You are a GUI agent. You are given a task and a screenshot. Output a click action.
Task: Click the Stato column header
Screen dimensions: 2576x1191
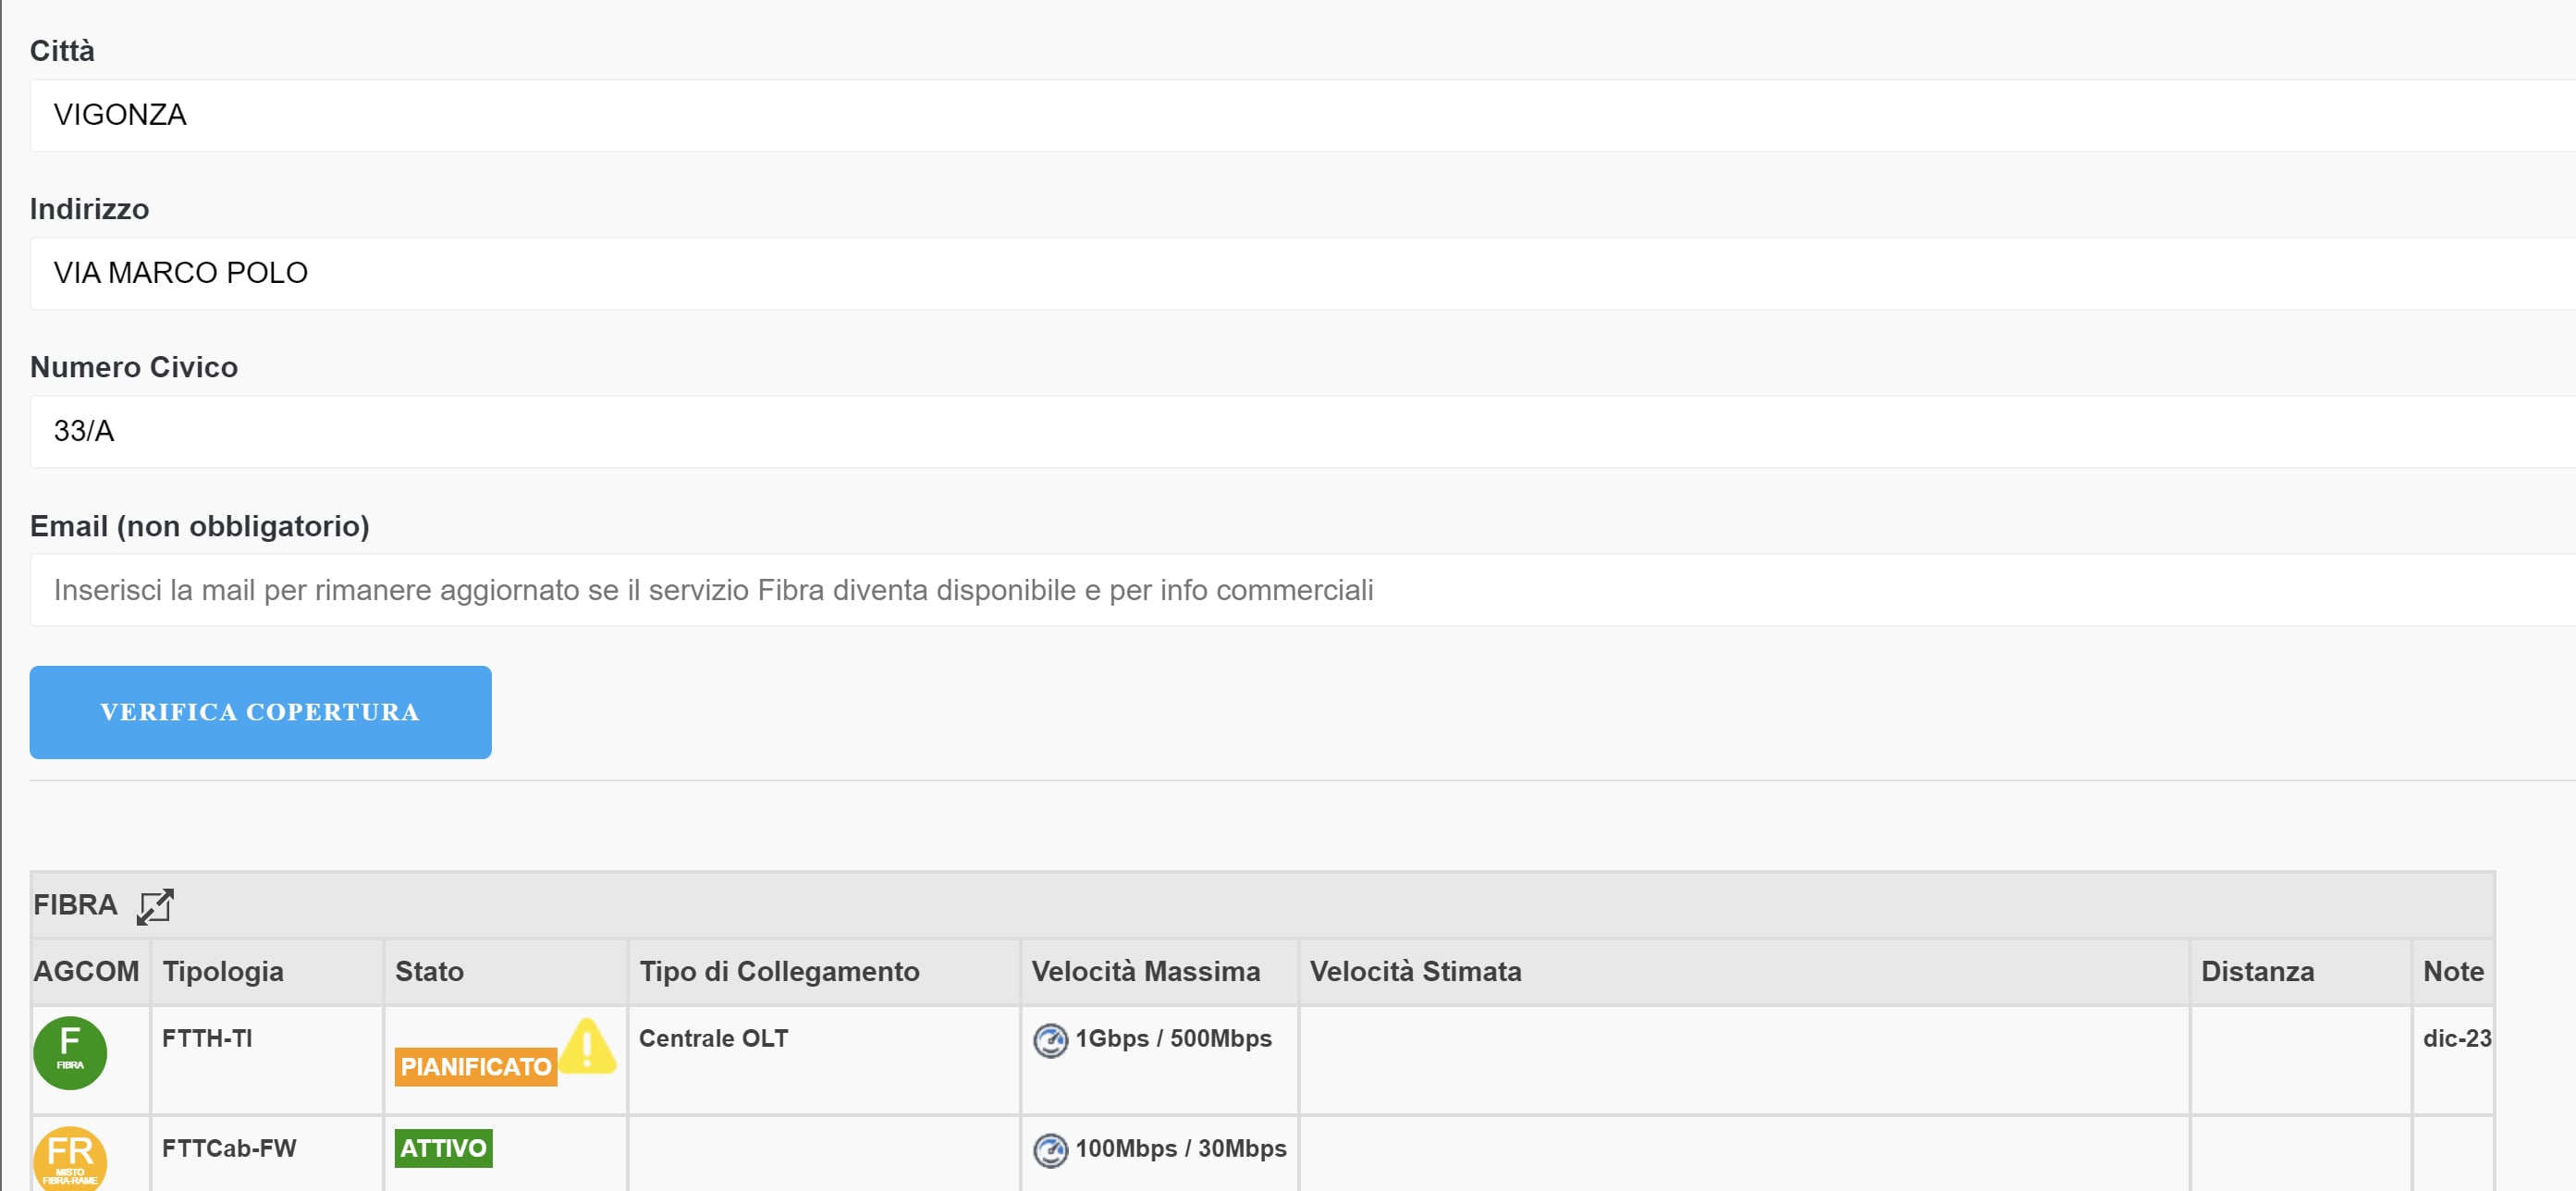429,971
